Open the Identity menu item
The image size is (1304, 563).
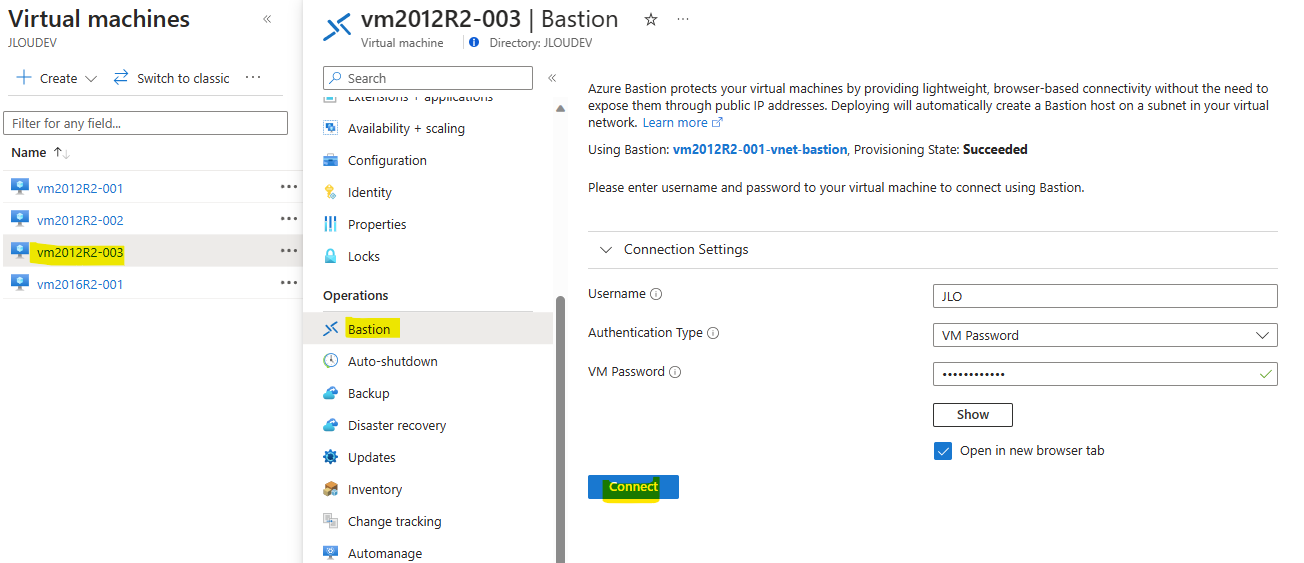pos(370,192)
